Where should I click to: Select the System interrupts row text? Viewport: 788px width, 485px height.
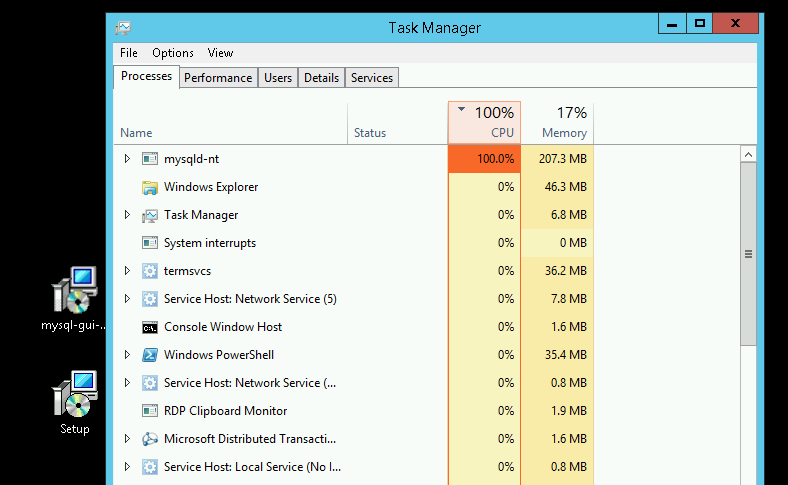coord(210,243)
